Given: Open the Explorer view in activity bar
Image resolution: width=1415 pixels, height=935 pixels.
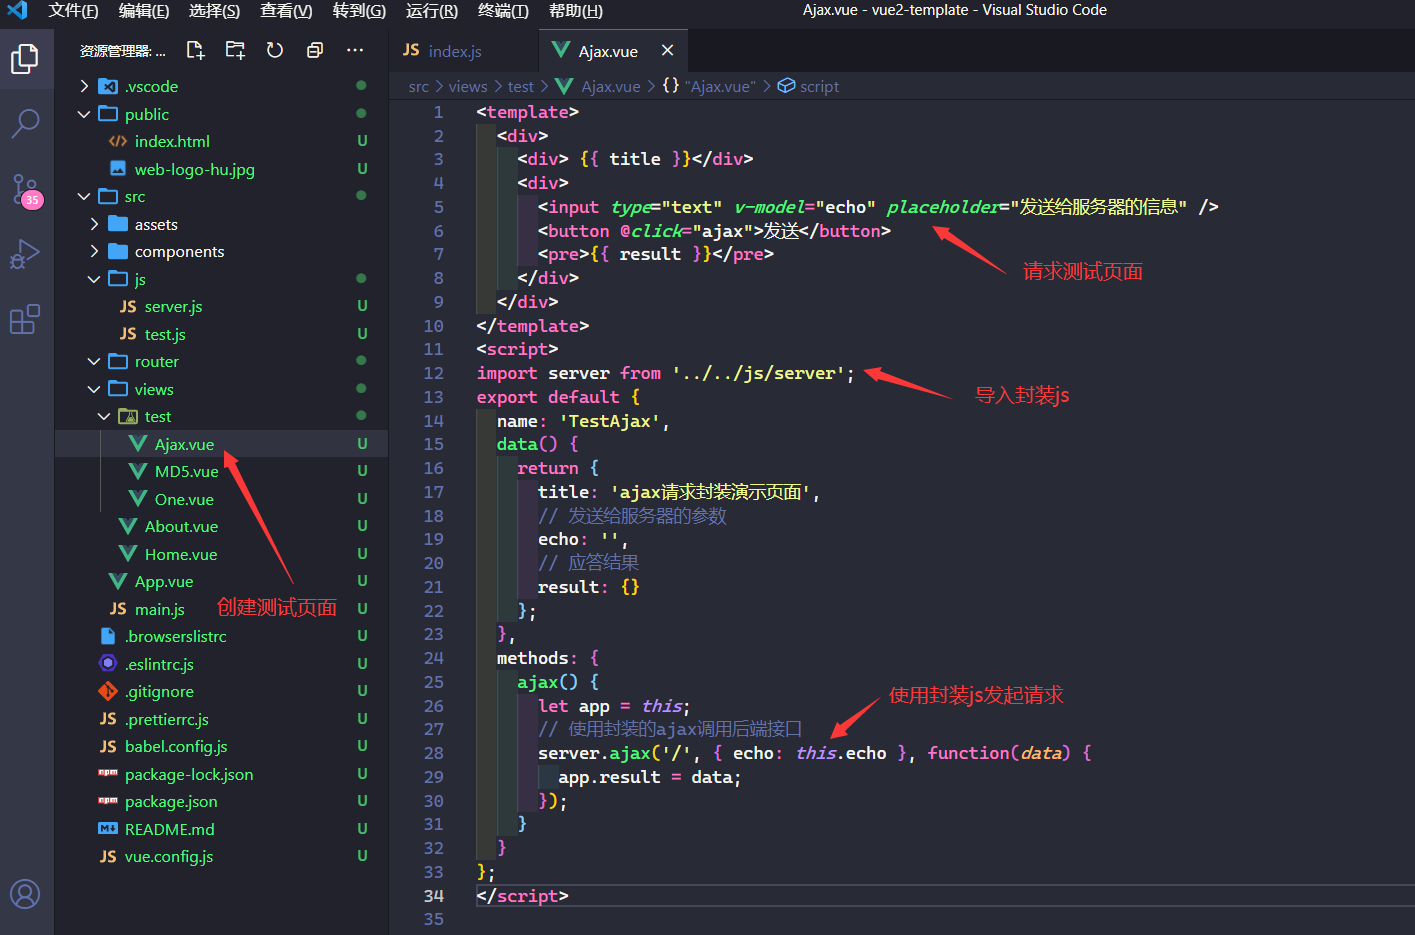Looking at the screenshot, I should 25,59.
